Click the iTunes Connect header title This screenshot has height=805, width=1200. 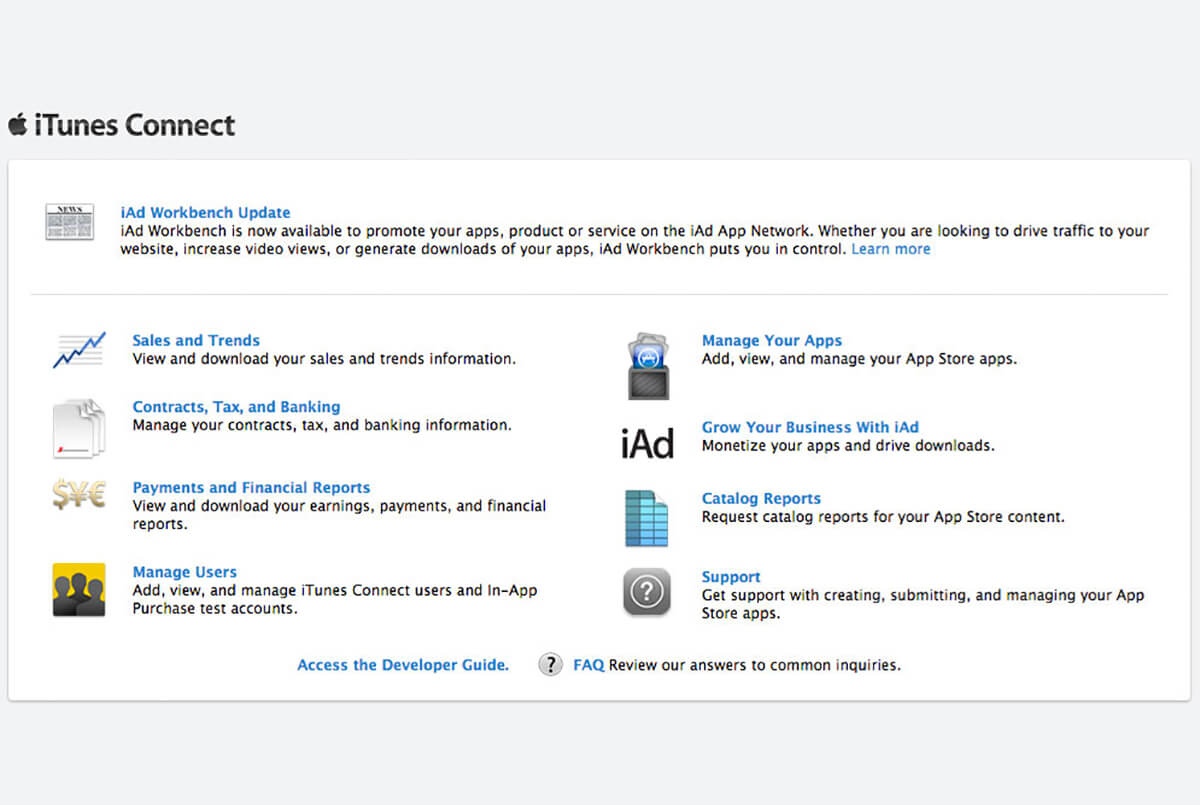(134, 125)
